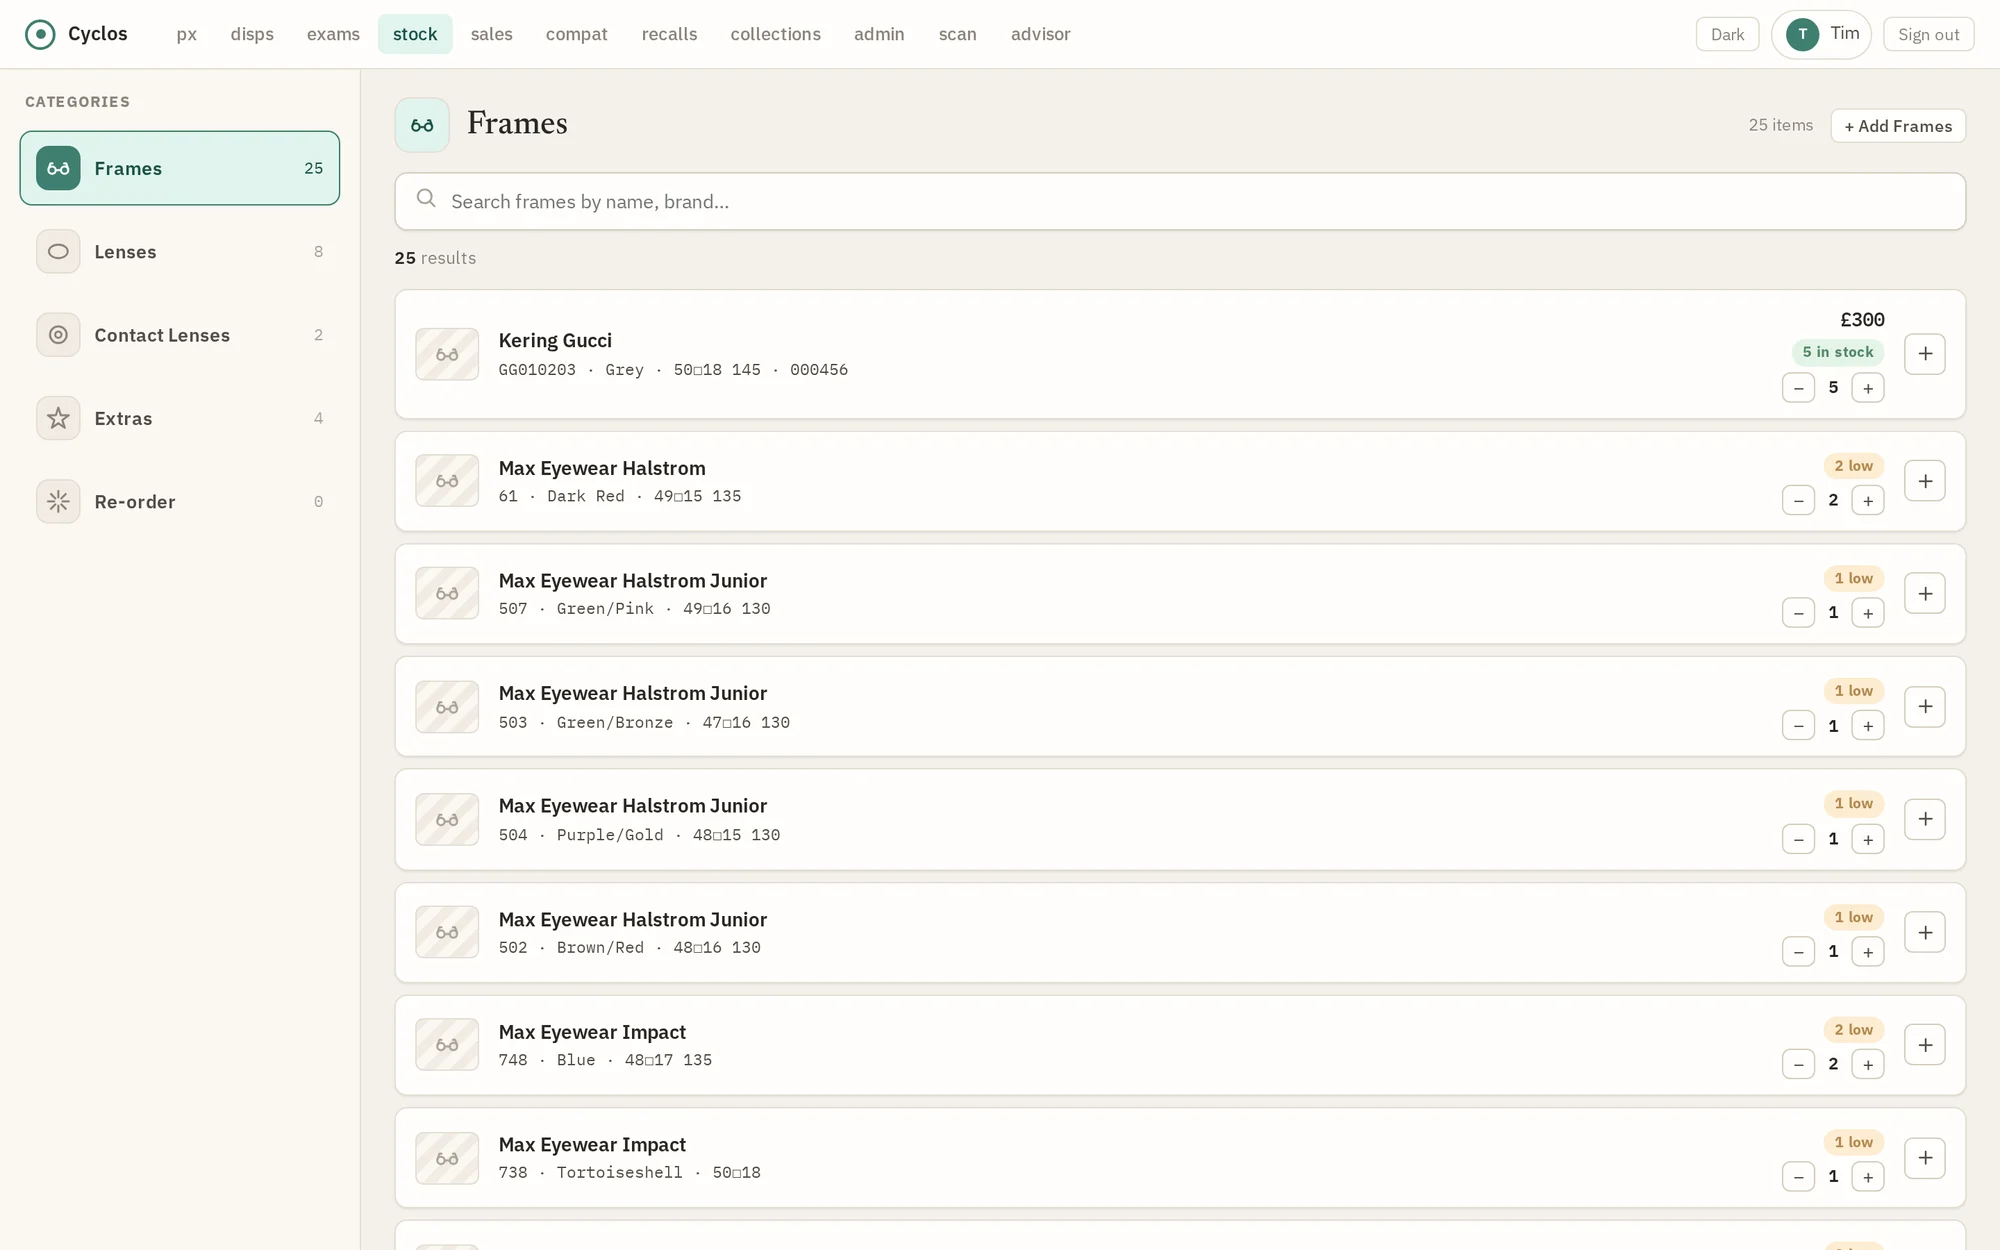The height and width of the screenshot is (1250, 2000).
Task: Click large plus on Impact 748 Blue row
Action: (x=1925, y=1045)
